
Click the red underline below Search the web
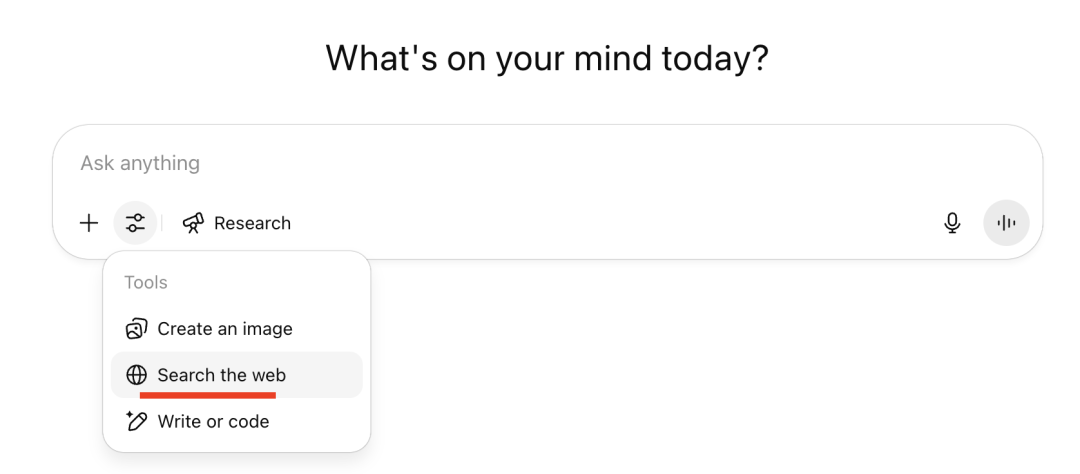(x=208, y=395)
